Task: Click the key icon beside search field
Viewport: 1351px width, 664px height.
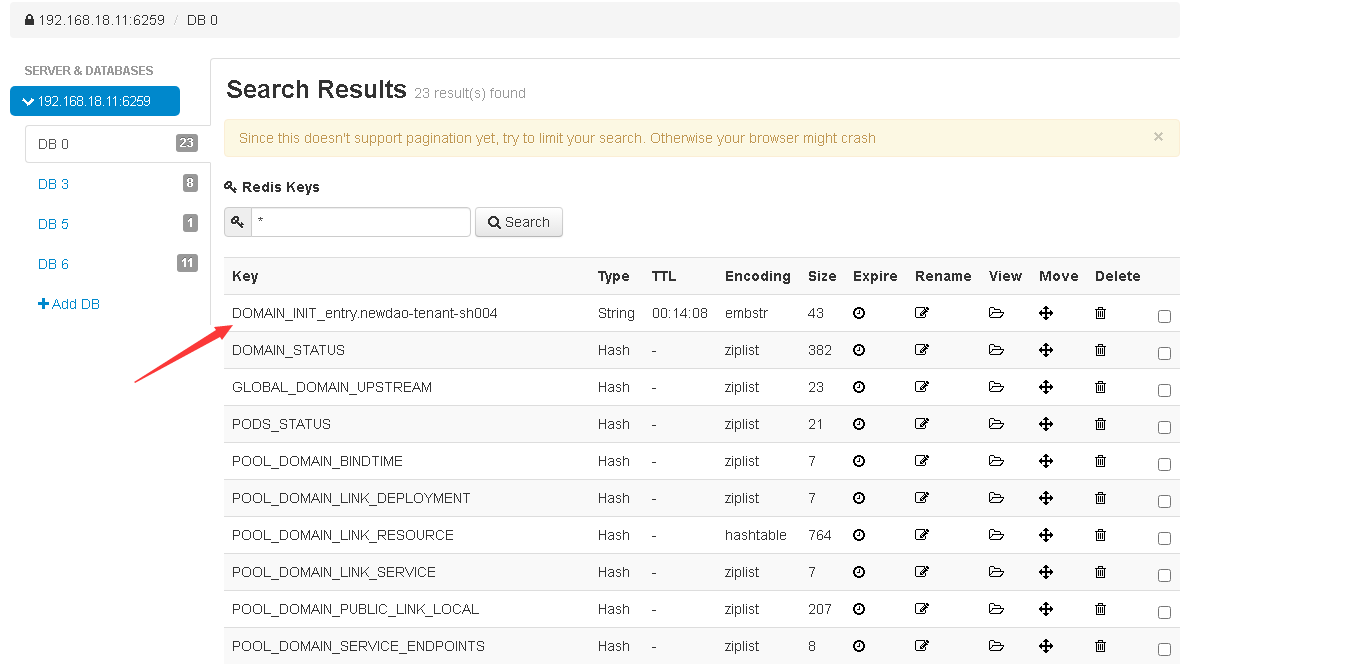Action: [238, 222]
